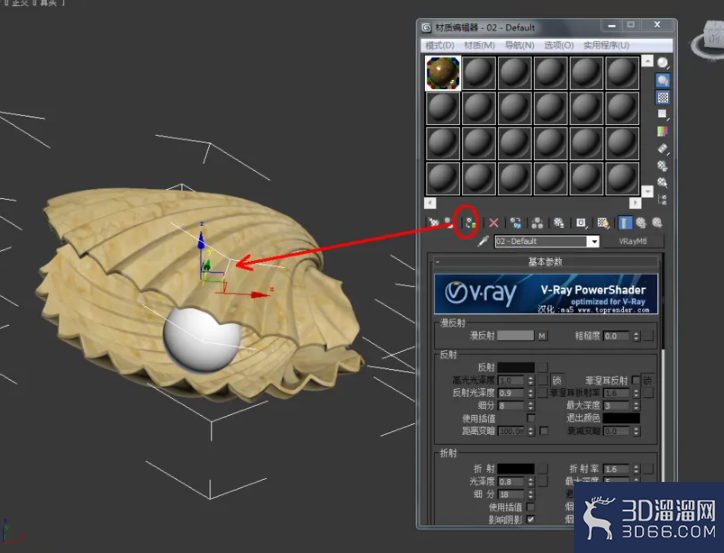Open the 材质(M) menu
The image size is (724, 553).
479,45
